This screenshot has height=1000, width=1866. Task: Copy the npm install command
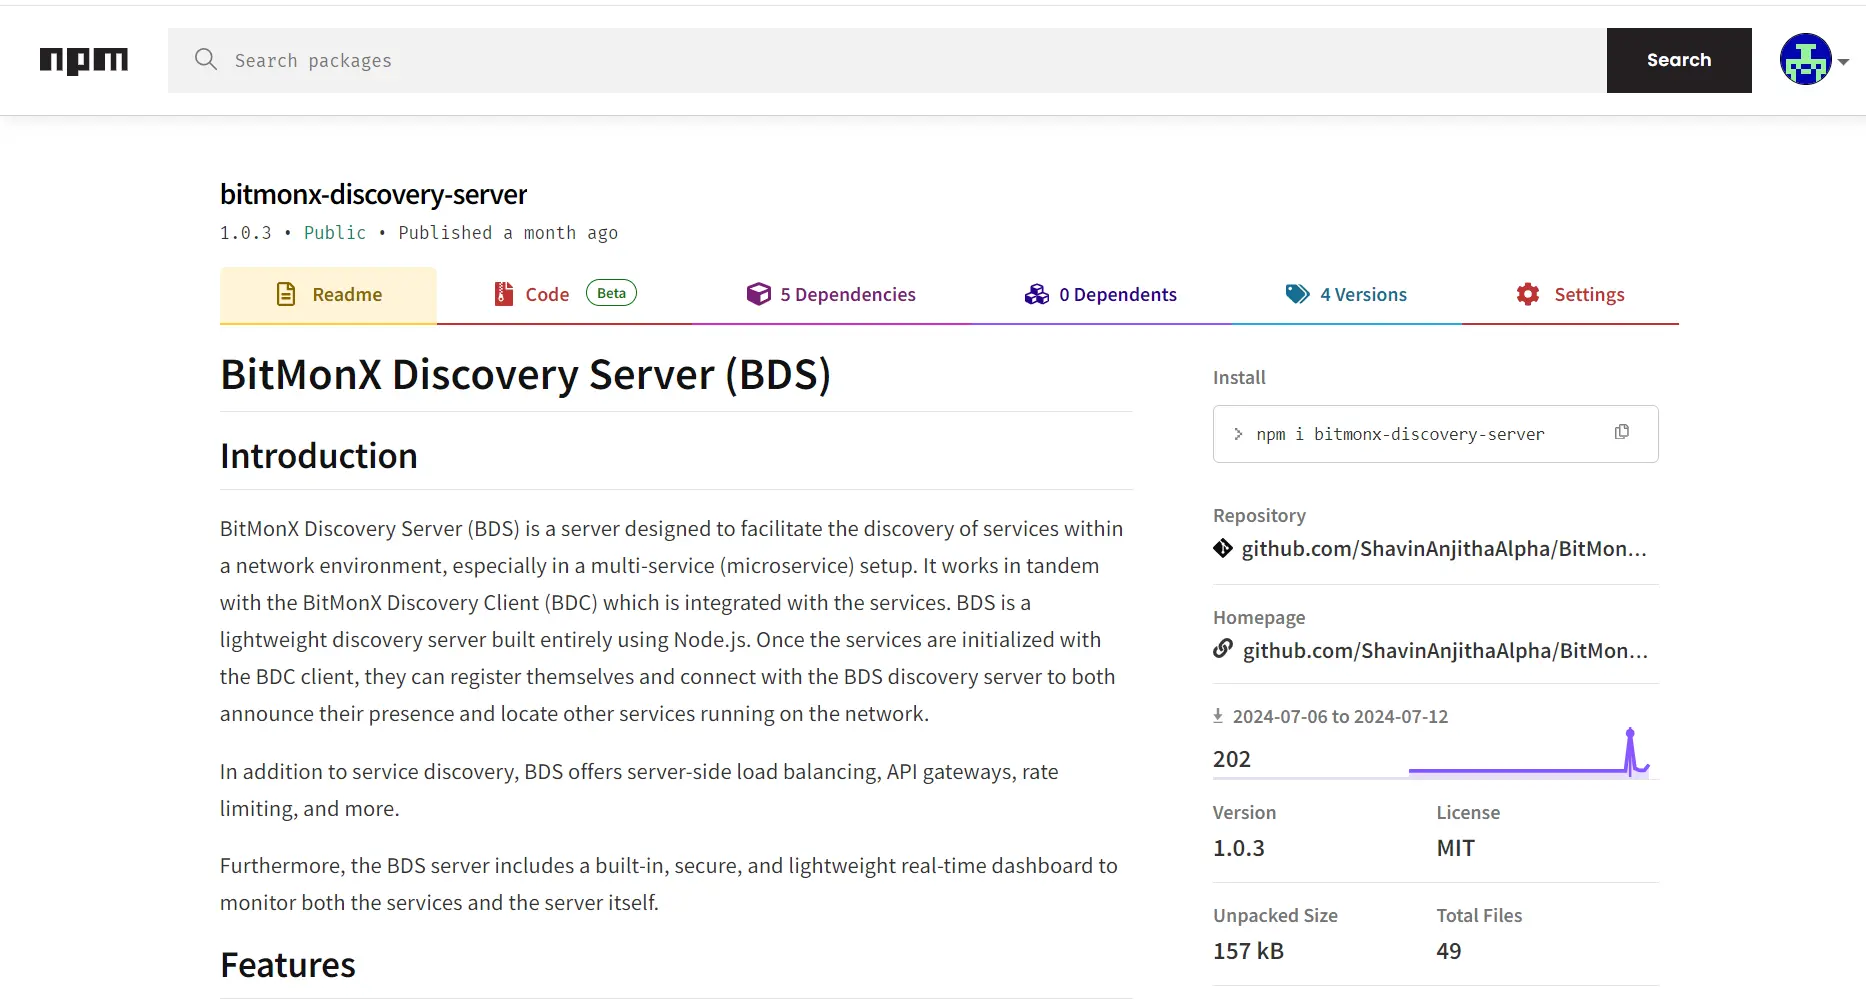(1622, 432)
